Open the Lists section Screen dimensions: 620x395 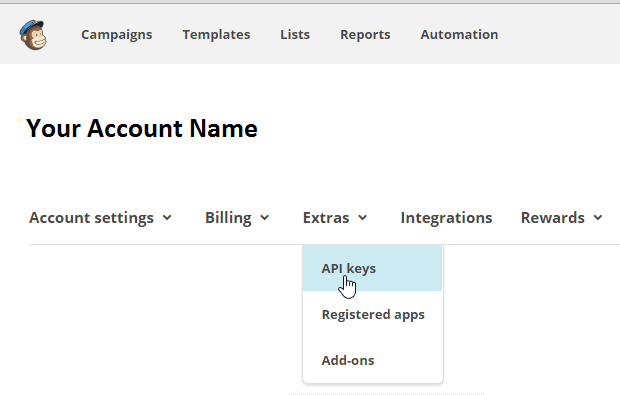coord(295,35)
